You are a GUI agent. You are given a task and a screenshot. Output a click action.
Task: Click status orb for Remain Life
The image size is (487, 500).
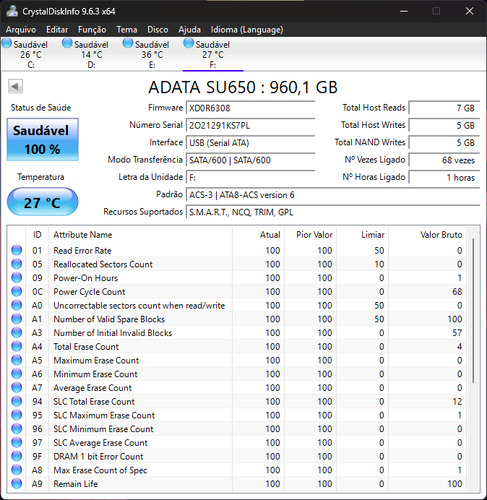(17, 483)
